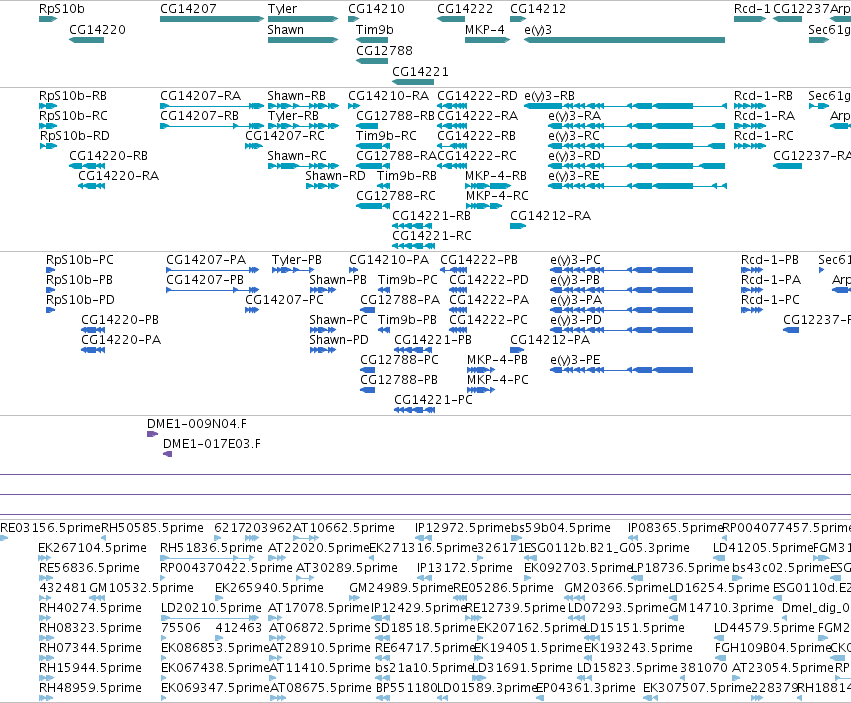Click the CG14210 gene label
This screenshot has width=851, height=703.
[376, 9]
